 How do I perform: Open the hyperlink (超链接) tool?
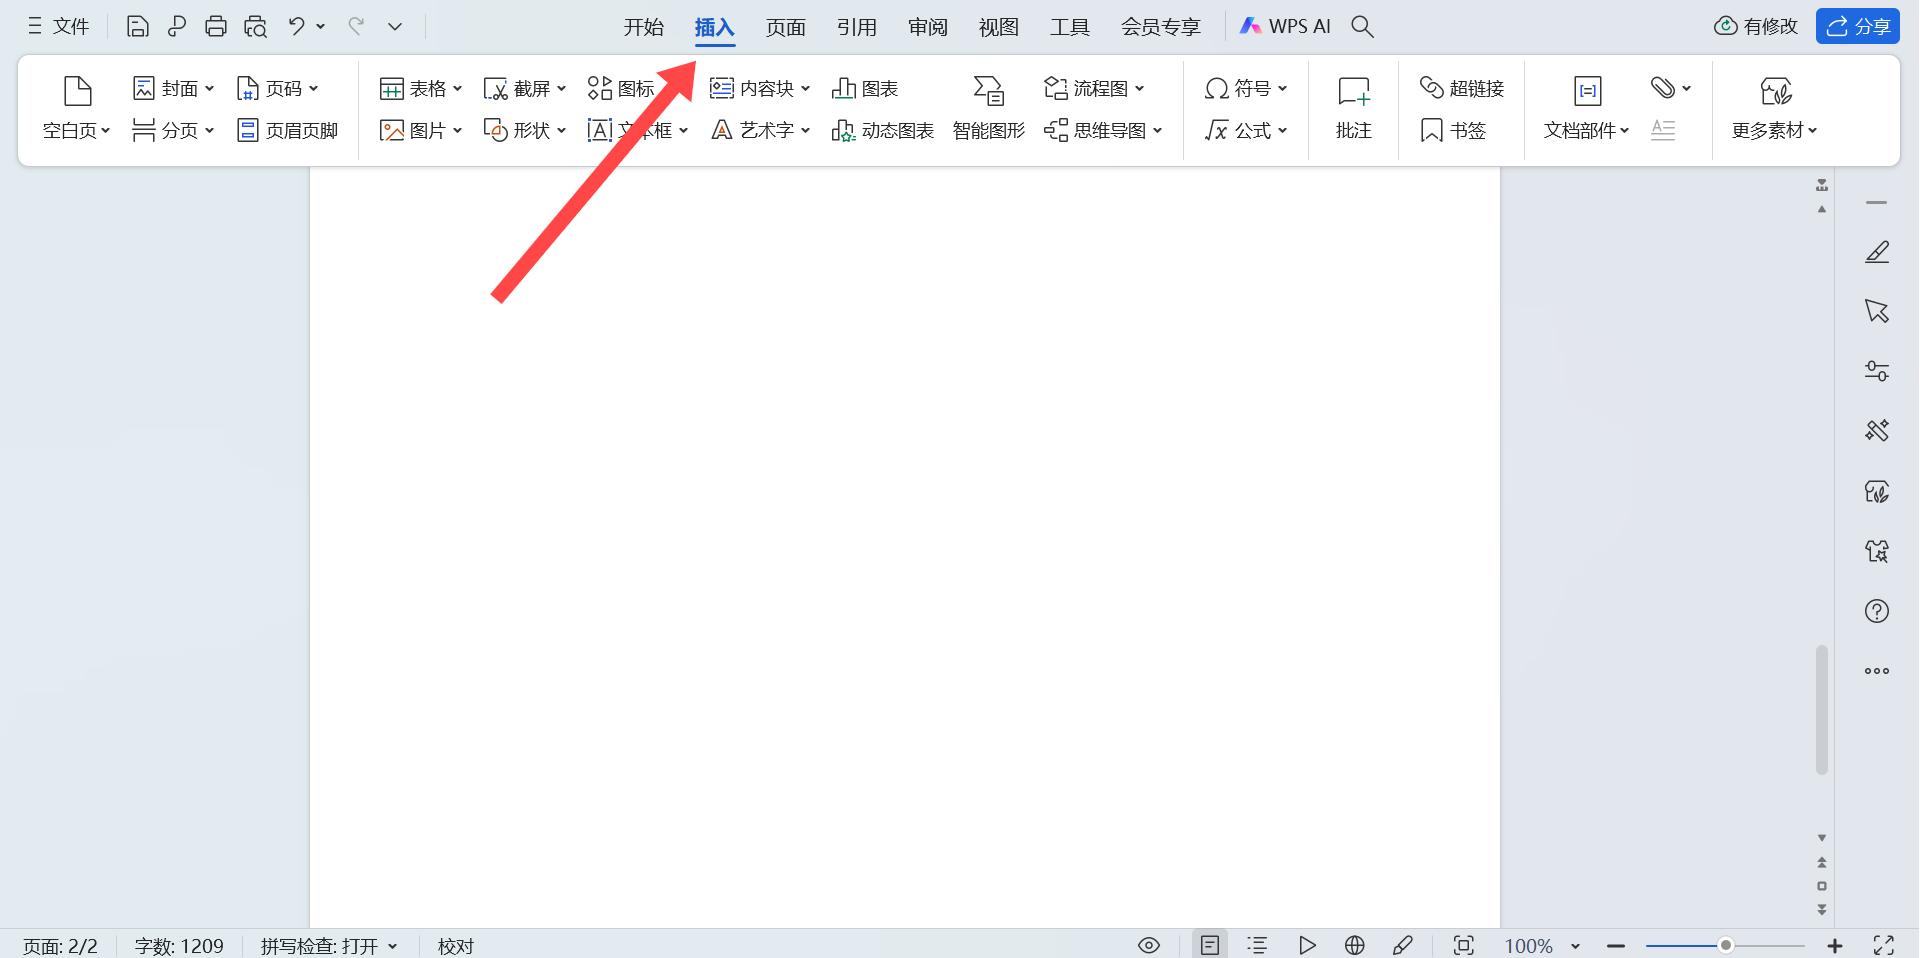(1431, 88)
